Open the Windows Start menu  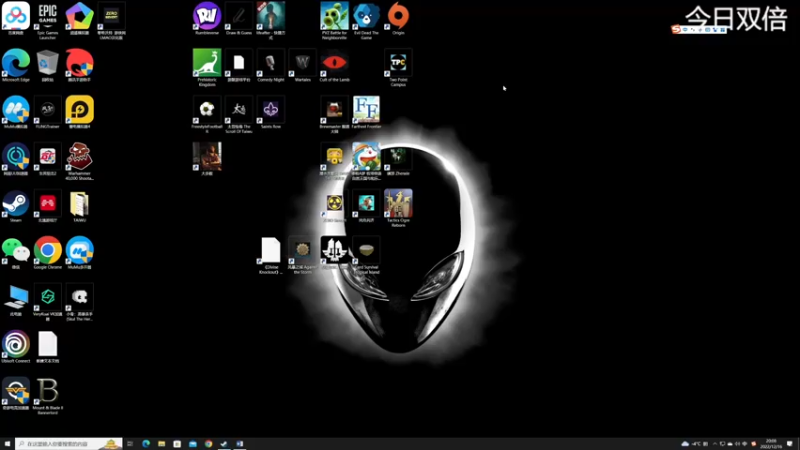click(7, 444)
